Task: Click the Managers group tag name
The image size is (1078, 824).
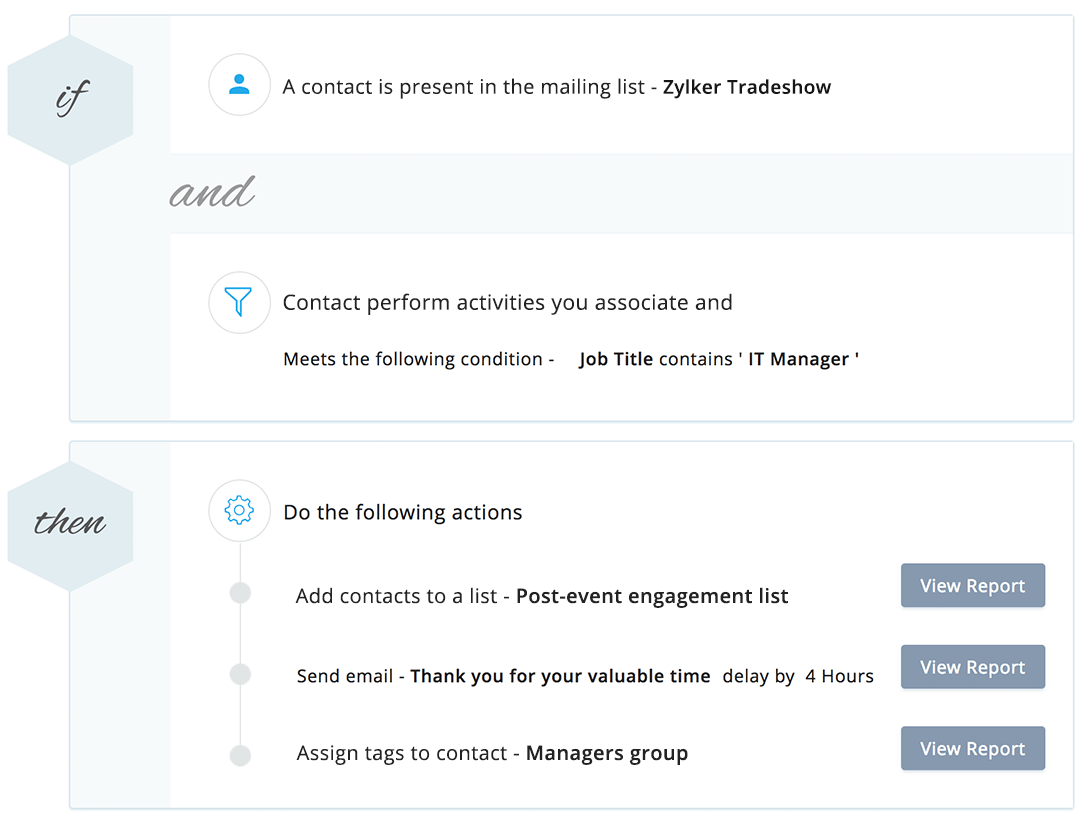Action: click(x=607, y=753)
